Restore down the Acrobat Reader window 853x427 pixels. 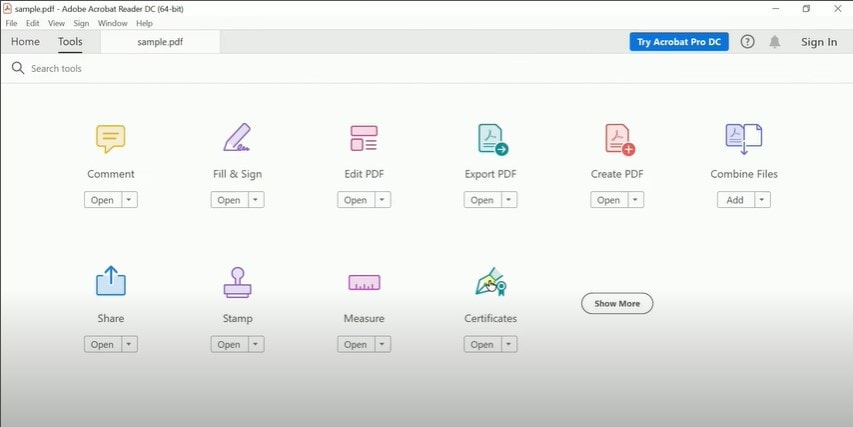coord(806,9)
